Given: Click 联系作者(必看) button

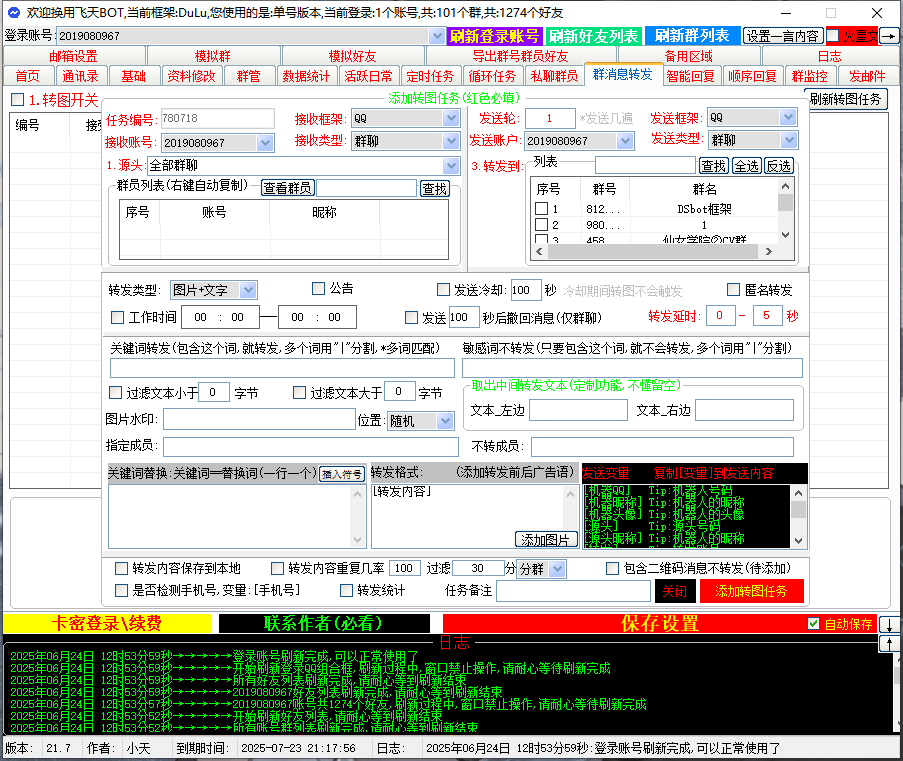Looking at the screenshot, I should coord(324,623).
